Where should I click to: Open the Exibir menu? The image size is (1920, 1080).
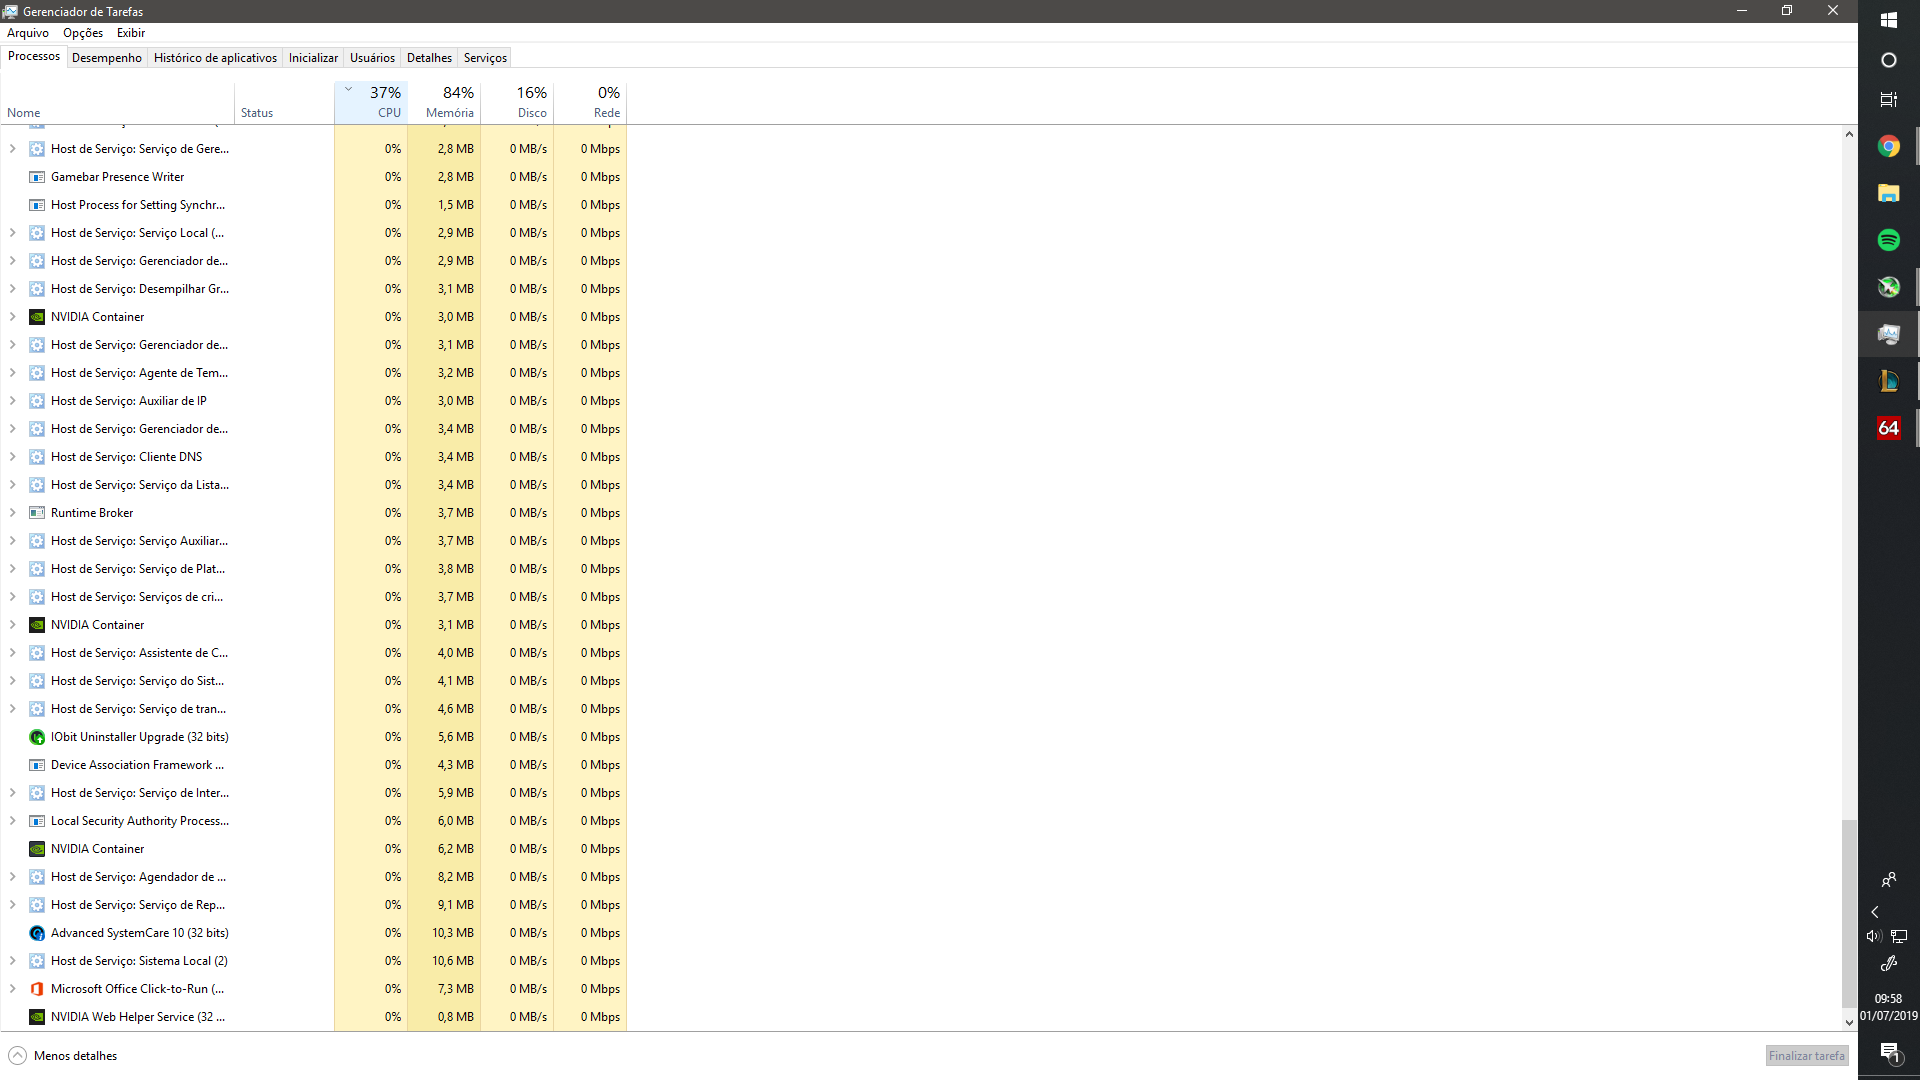click(x=131, y=33)
